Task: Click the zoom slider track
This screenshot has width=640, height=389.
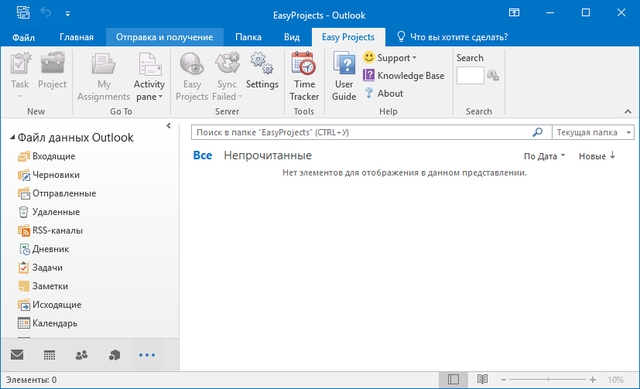Action: 548,380
